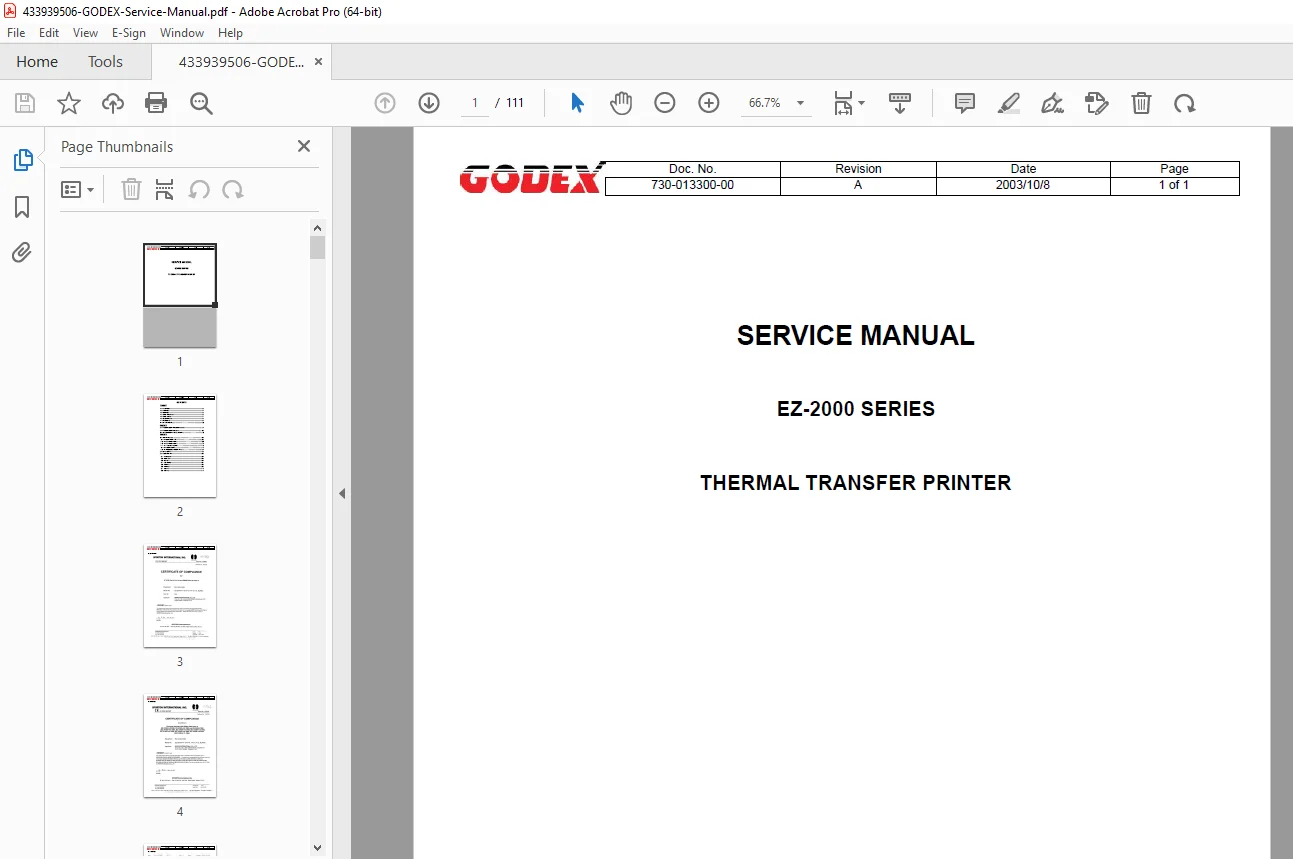Choose the Selection arrow tool

tap(577, 103)
